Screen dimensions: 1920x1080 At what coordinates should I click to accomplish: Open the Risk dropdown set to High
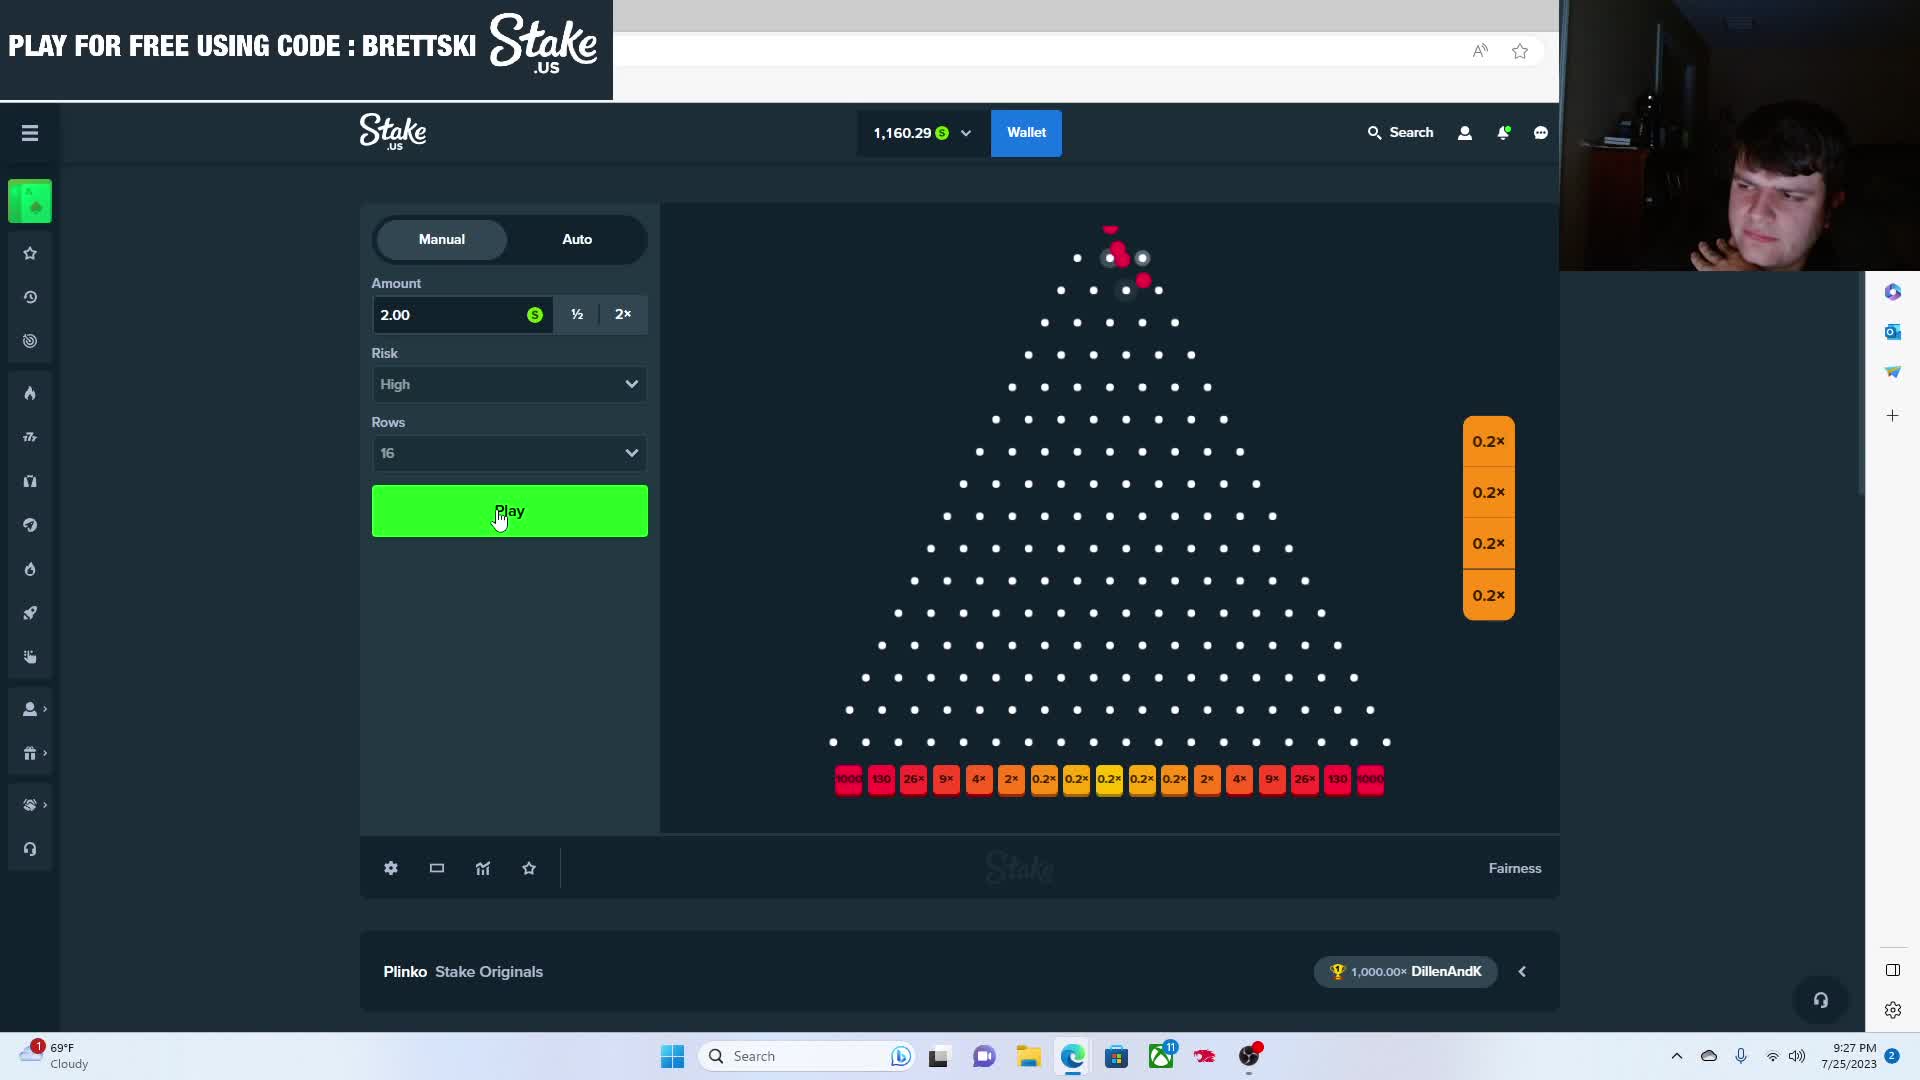509,384
